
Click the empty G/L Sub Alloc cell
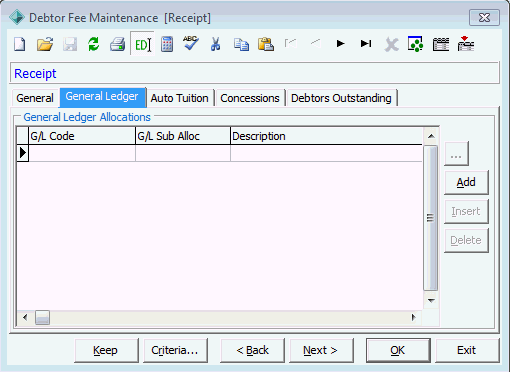(183, 153)
